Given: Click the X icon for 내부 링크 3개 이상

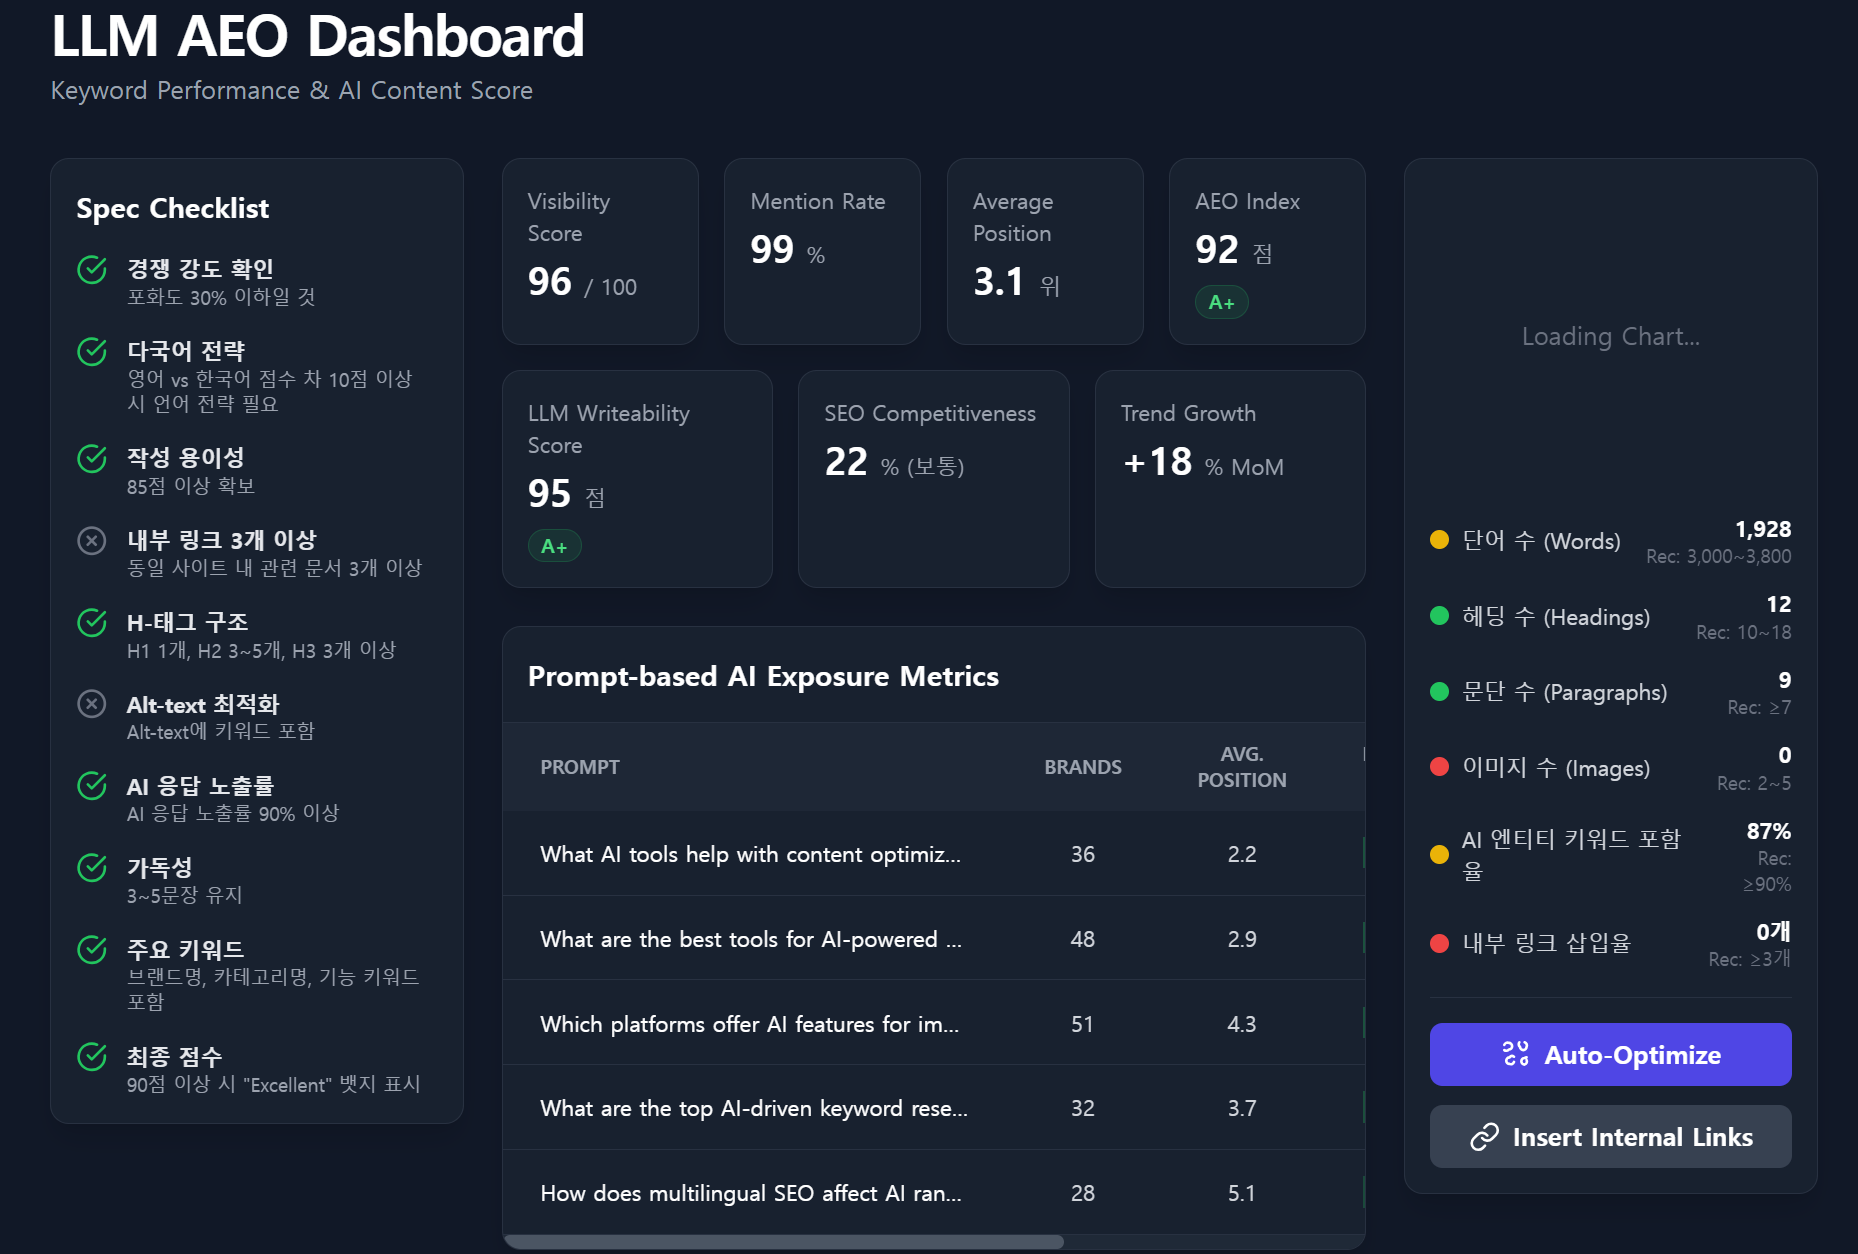Looking at the screenshot, I should pos(92,541).
